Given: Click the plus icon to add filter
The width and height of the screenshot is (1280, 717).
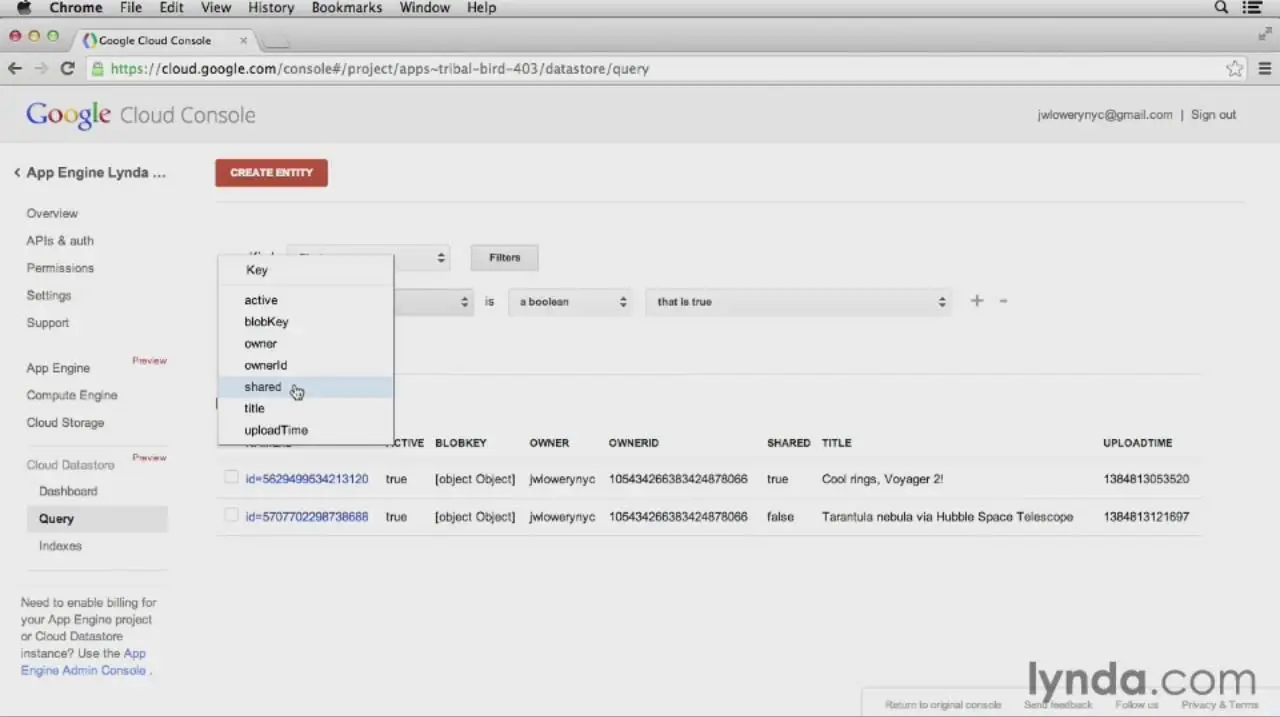Looking at the screenshot, I should click(x=977, y=301).
